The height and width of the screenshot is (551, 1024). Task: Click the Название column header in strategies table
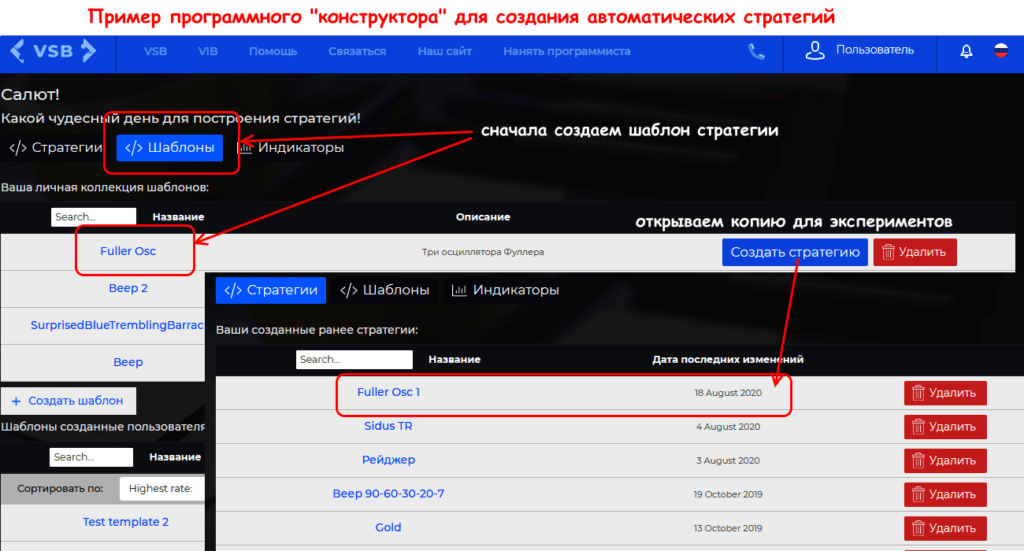pos(455,360)
